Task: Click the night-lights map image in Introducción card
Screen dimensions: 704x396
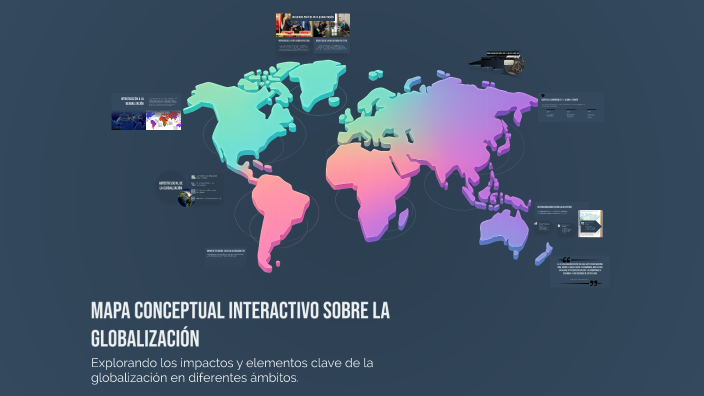Action: coord(128,121)
